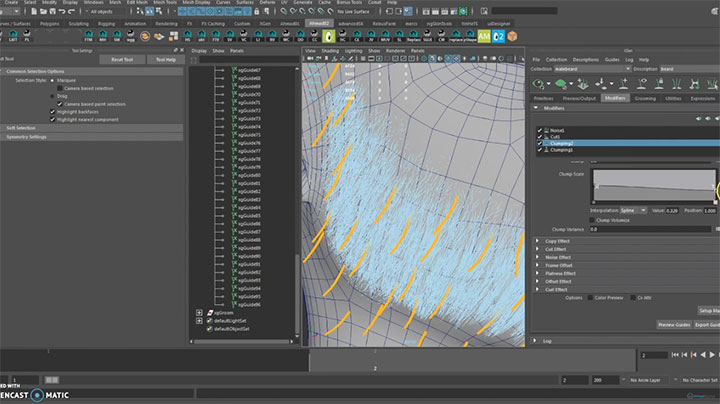Enable the Clump Volumize checkbox
720x404 pixels.
(x=592, y=220)
